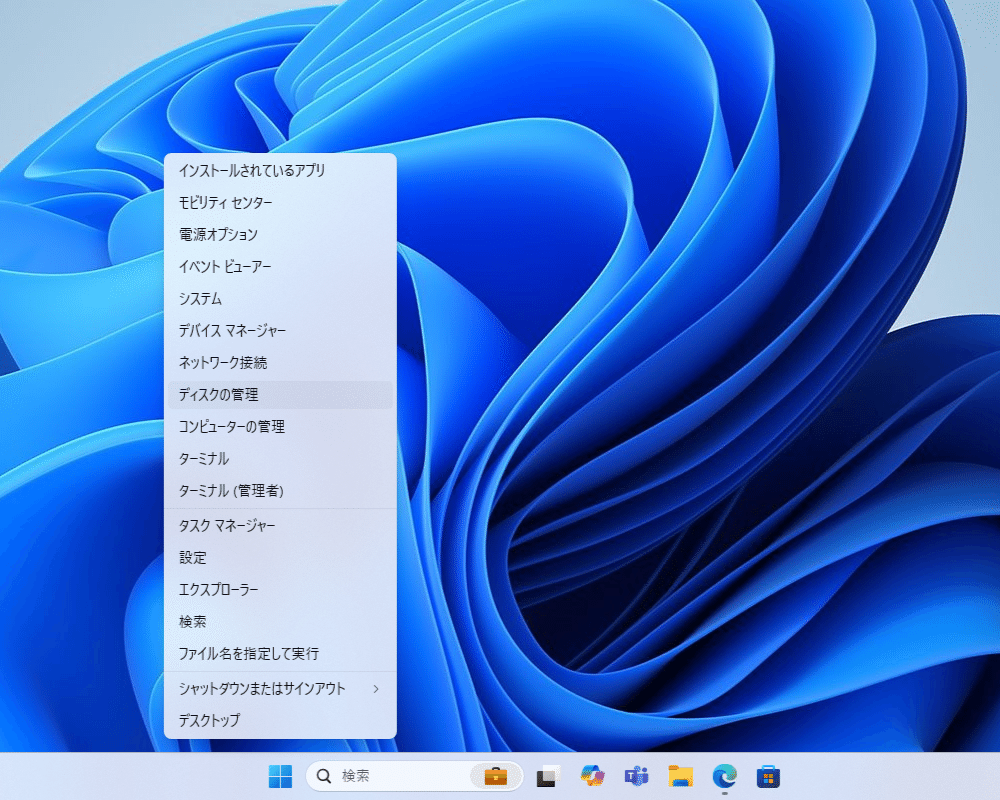Screen dimensions: 1000x800
Task: Open モビリティ センター from menu
Action: pyautogui.click(x=280, y=202)
